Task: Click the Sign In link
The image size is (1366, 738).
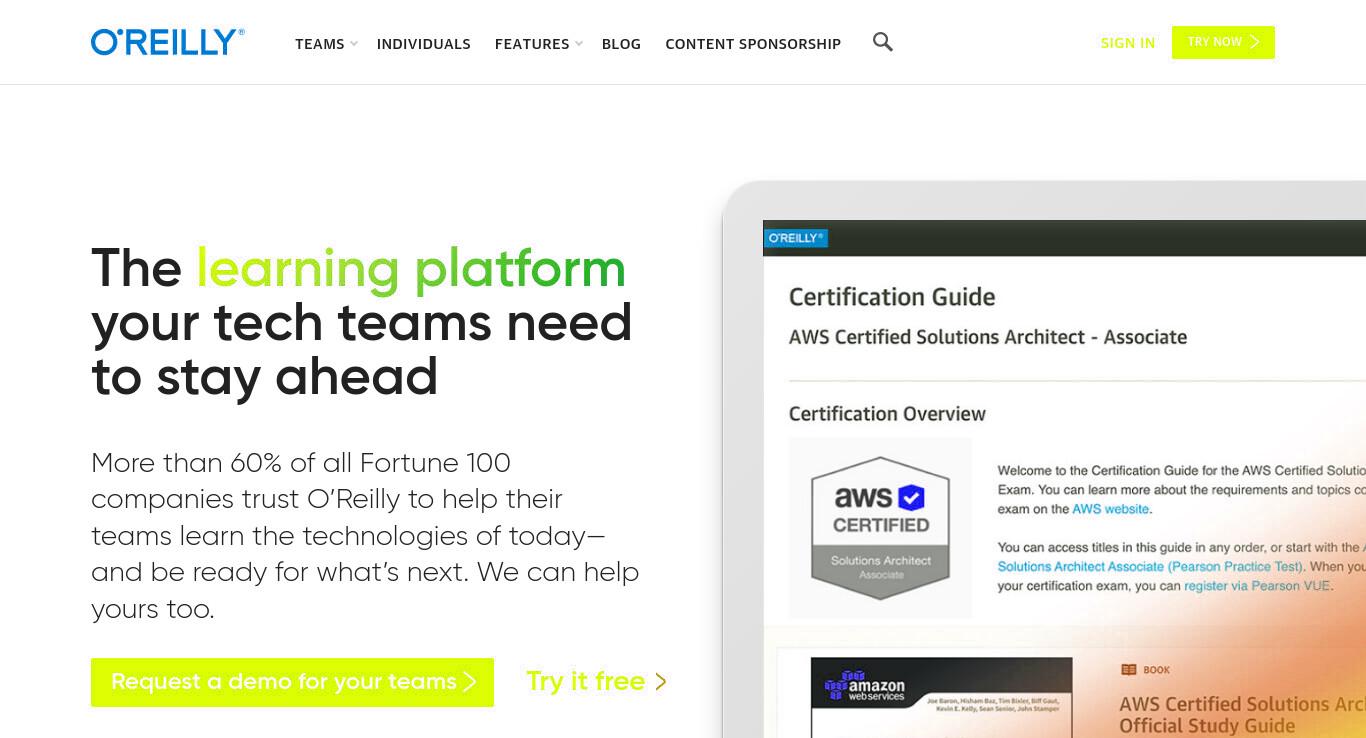Action: coord(1128,43)
